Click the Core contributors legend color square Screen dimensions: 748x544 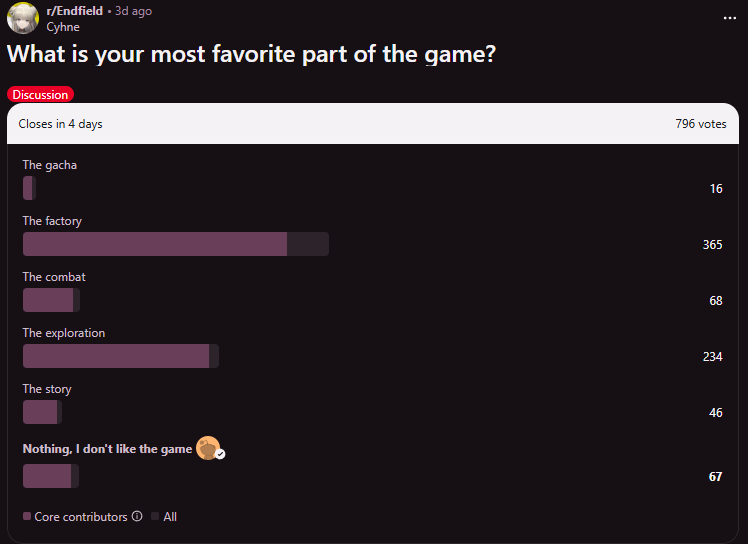coord(27,517)
